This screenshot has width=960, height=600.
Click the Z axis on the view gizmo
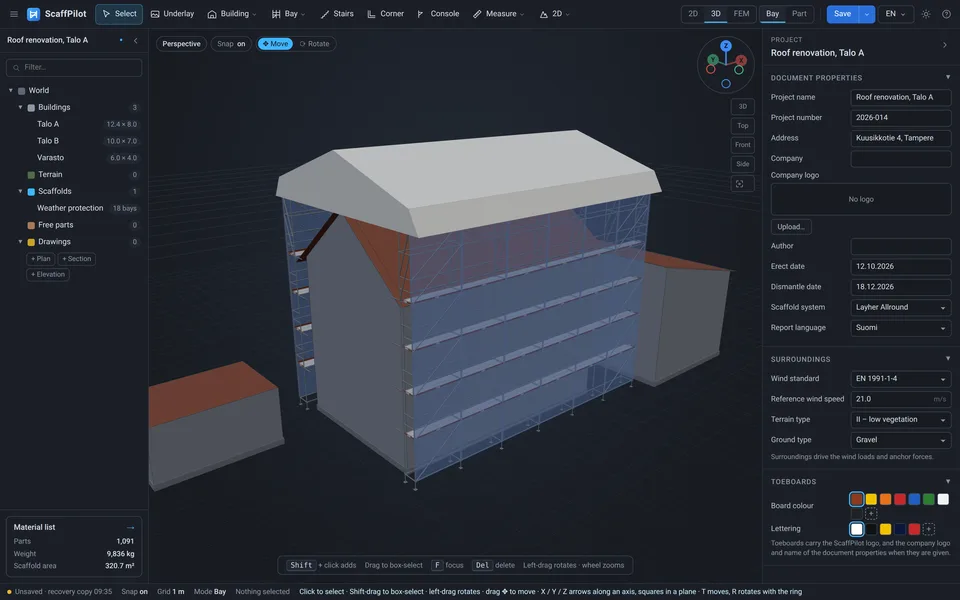tap(726, 46)
